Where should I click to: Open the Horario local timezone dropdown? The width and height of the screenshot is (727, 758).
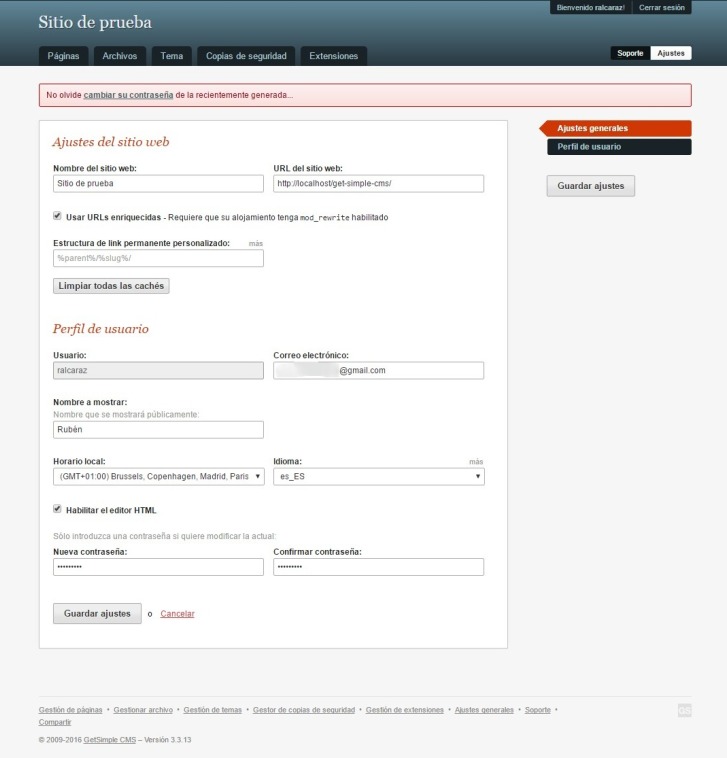coord(158,477)
